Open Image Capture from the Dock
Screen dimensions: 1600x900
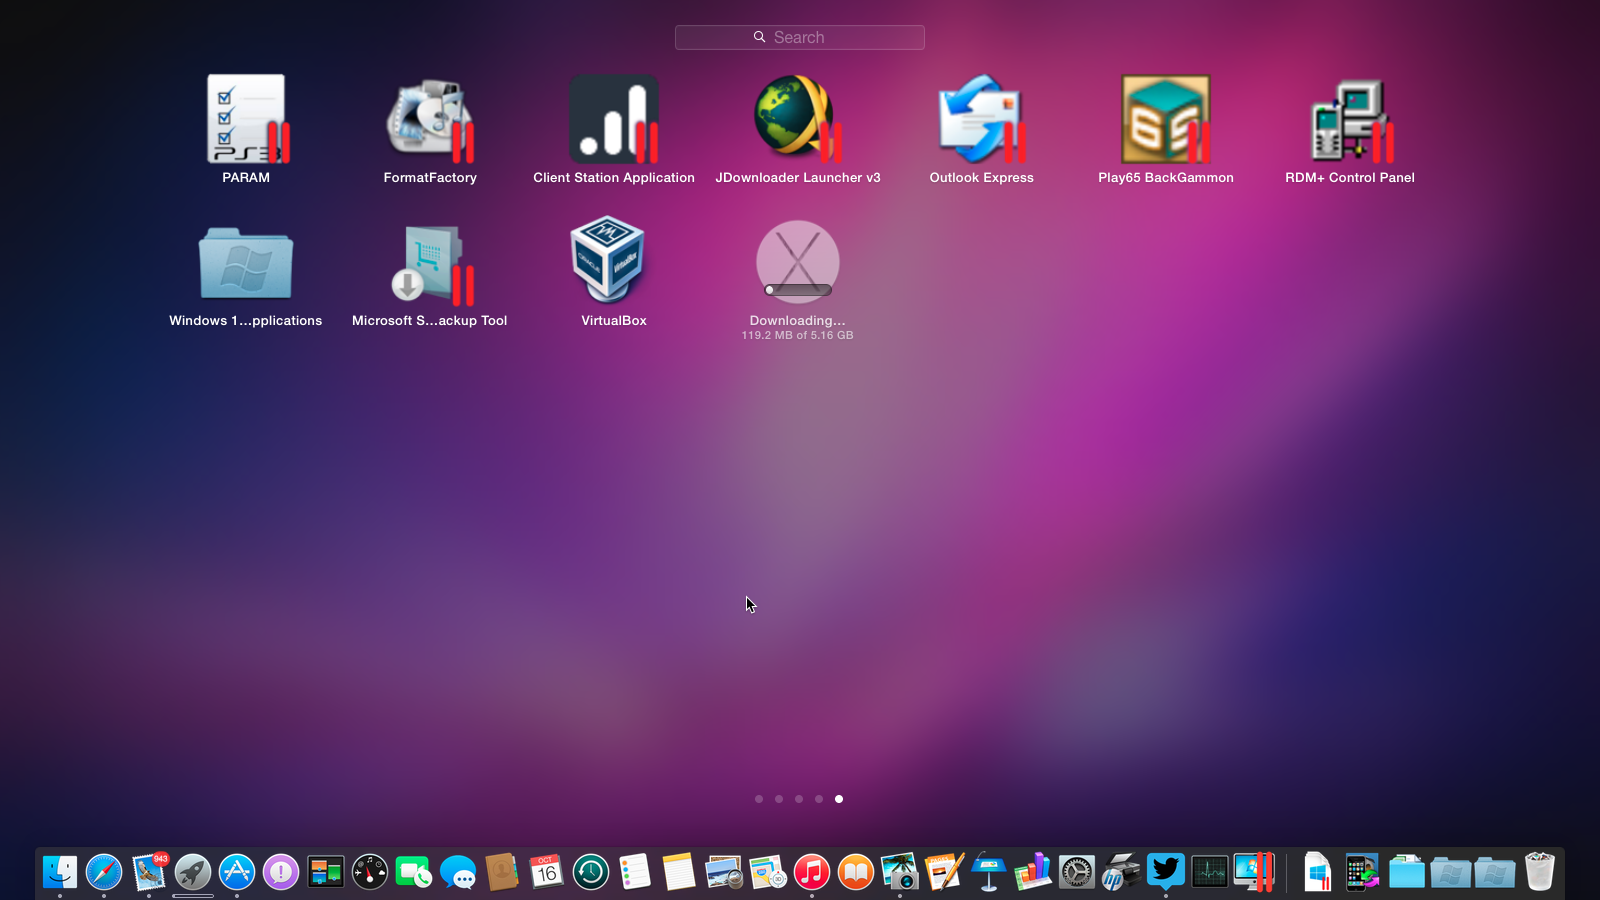[900, 872]
